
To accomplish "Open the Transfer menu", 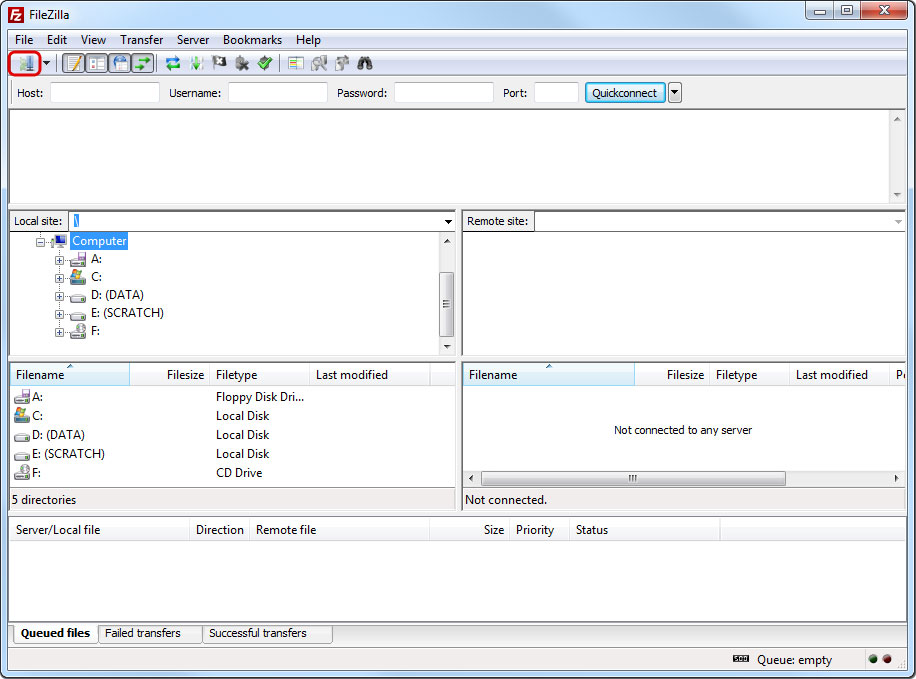I will click(x=141, y=40).
